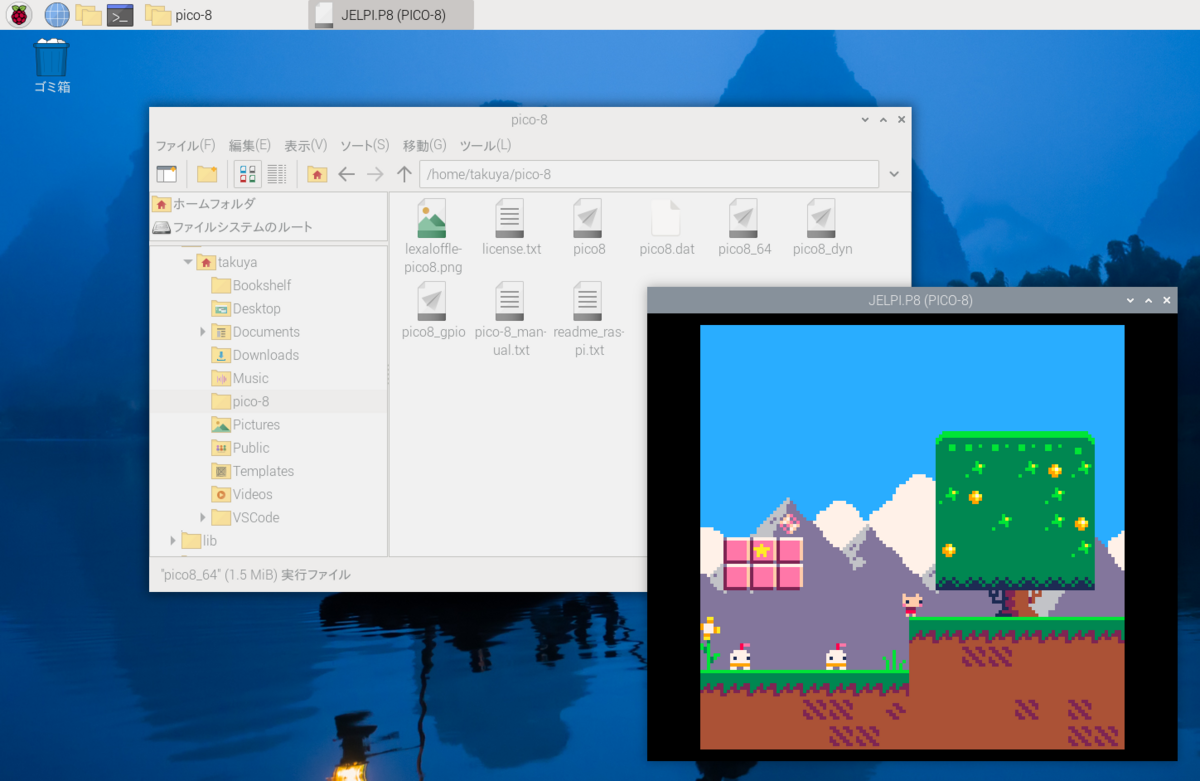Launch the web browser globe icon
Image resolution: width=1200 pixels, height=781 pixels.
57,15
